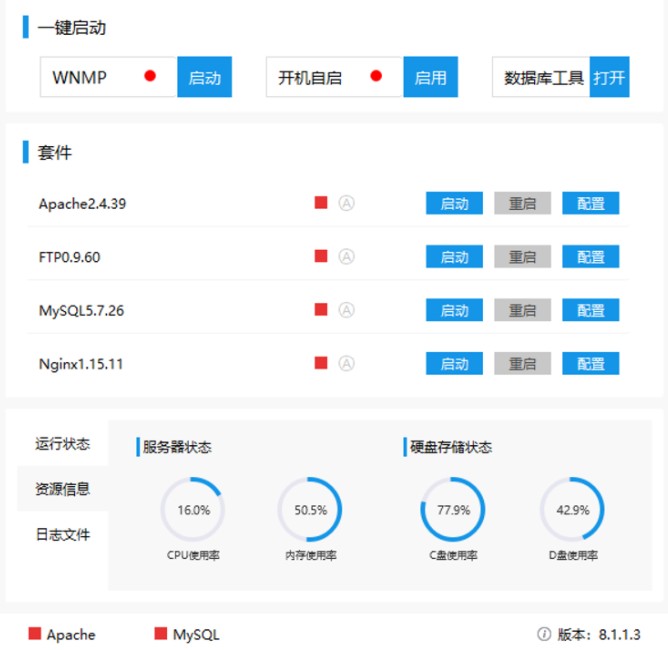Viewport: 668px width, 650px height.
Task: Toggle FTP0.9.60 auto-start circle A icon
Action: 346,256
